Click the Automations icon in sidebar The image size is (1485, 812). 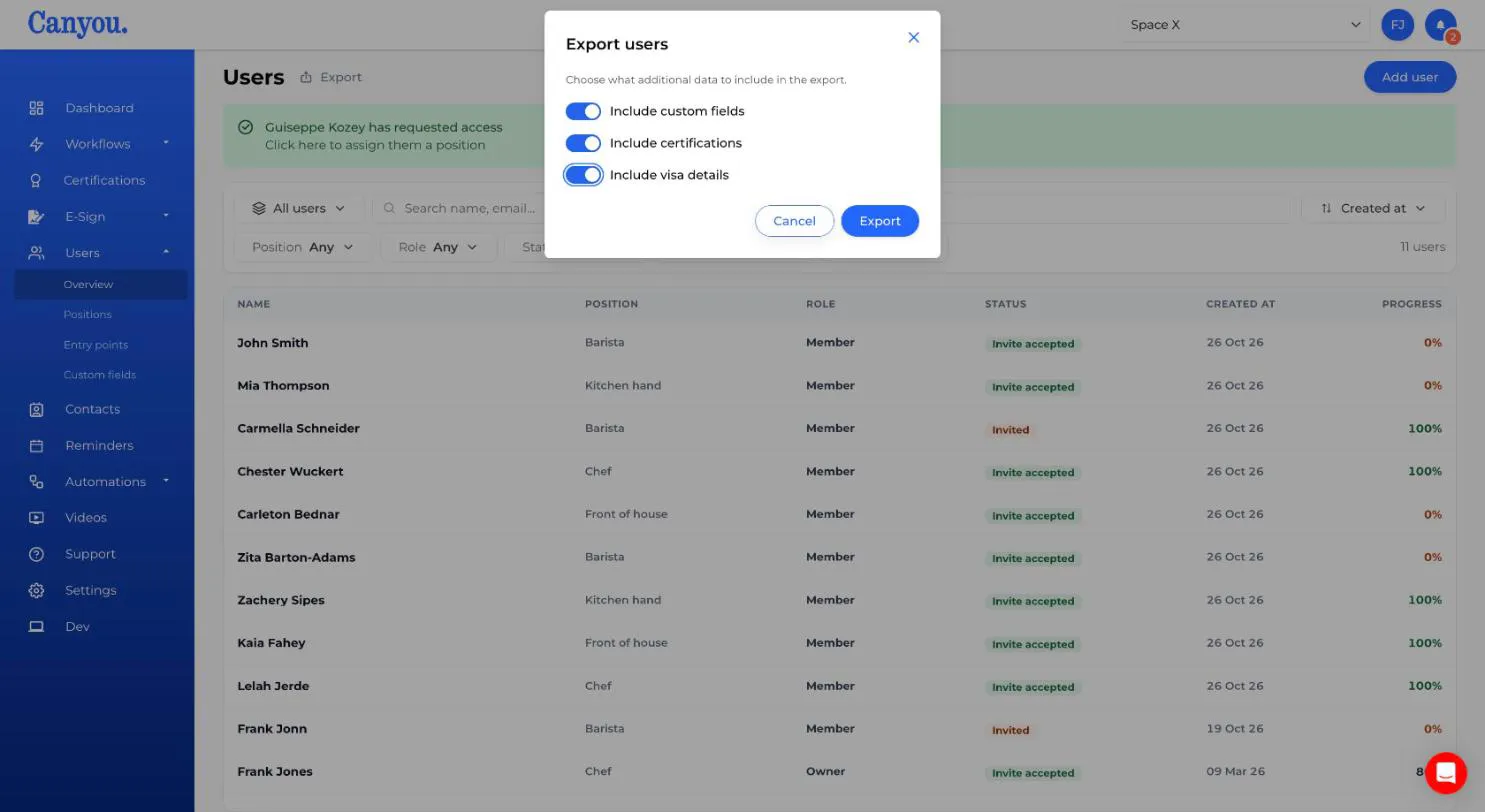[x=36, y=482]
